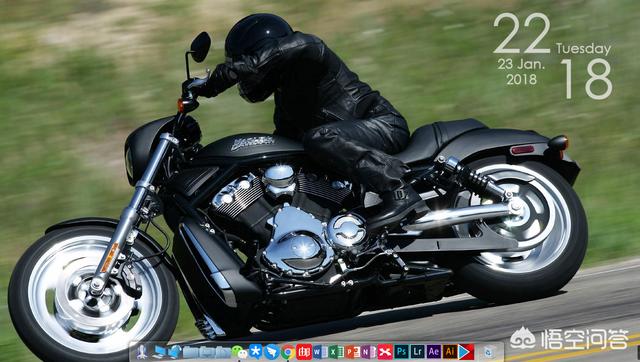The image size is (640, 362).
Task: Launch Microsoft Word from the dock
Action: 320,351
